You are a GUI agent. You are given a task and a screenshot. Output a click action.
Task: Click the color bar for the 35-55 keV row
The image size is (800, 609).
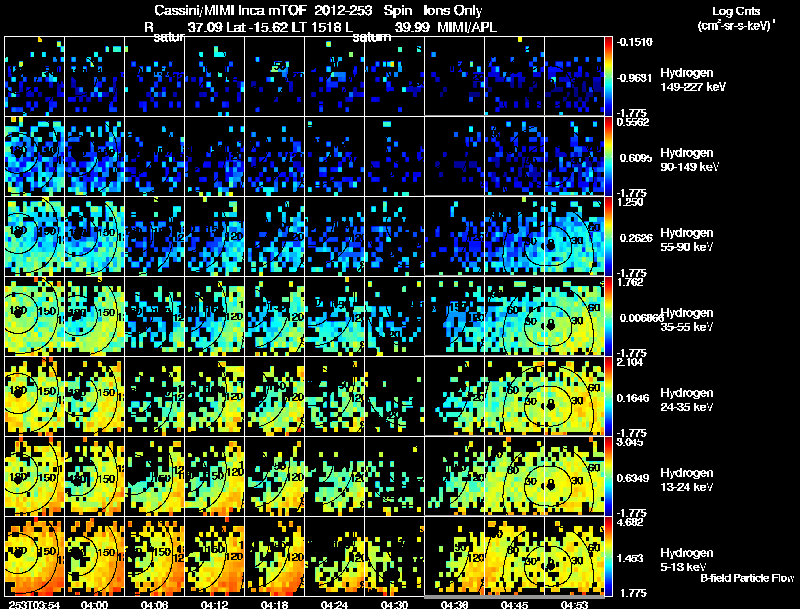click(x=609, y=316)
